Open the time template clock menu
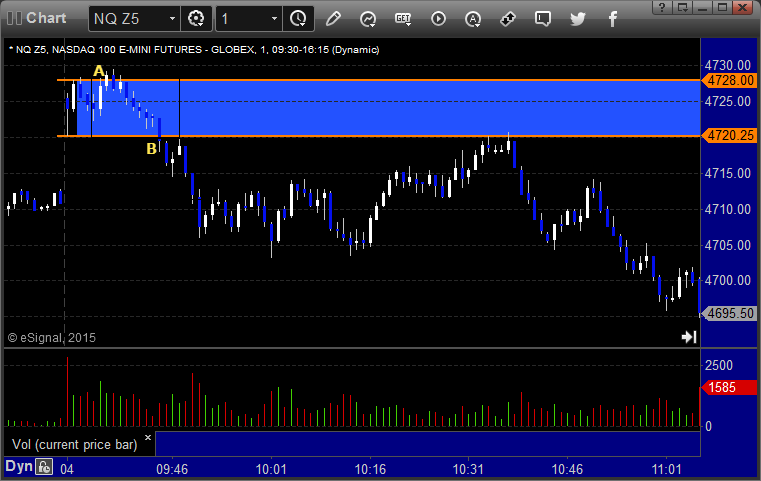Image resolution: width=761 pixels, height=481 pixels. coord(298,19)
